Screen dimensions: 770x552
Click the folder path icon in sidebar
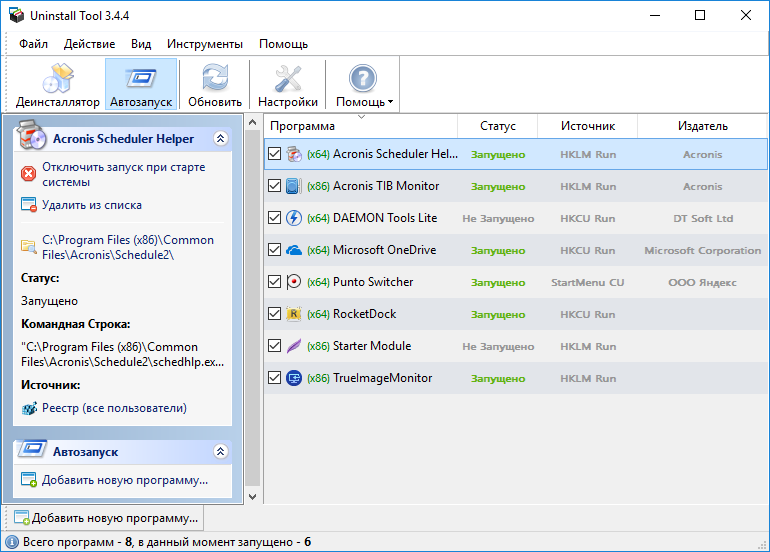[29, 247]
